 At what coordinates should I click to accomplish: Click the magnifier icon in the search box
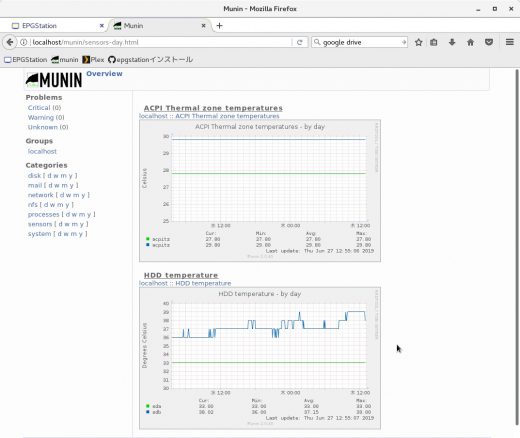pyautogui.click(x=317, y=42)
